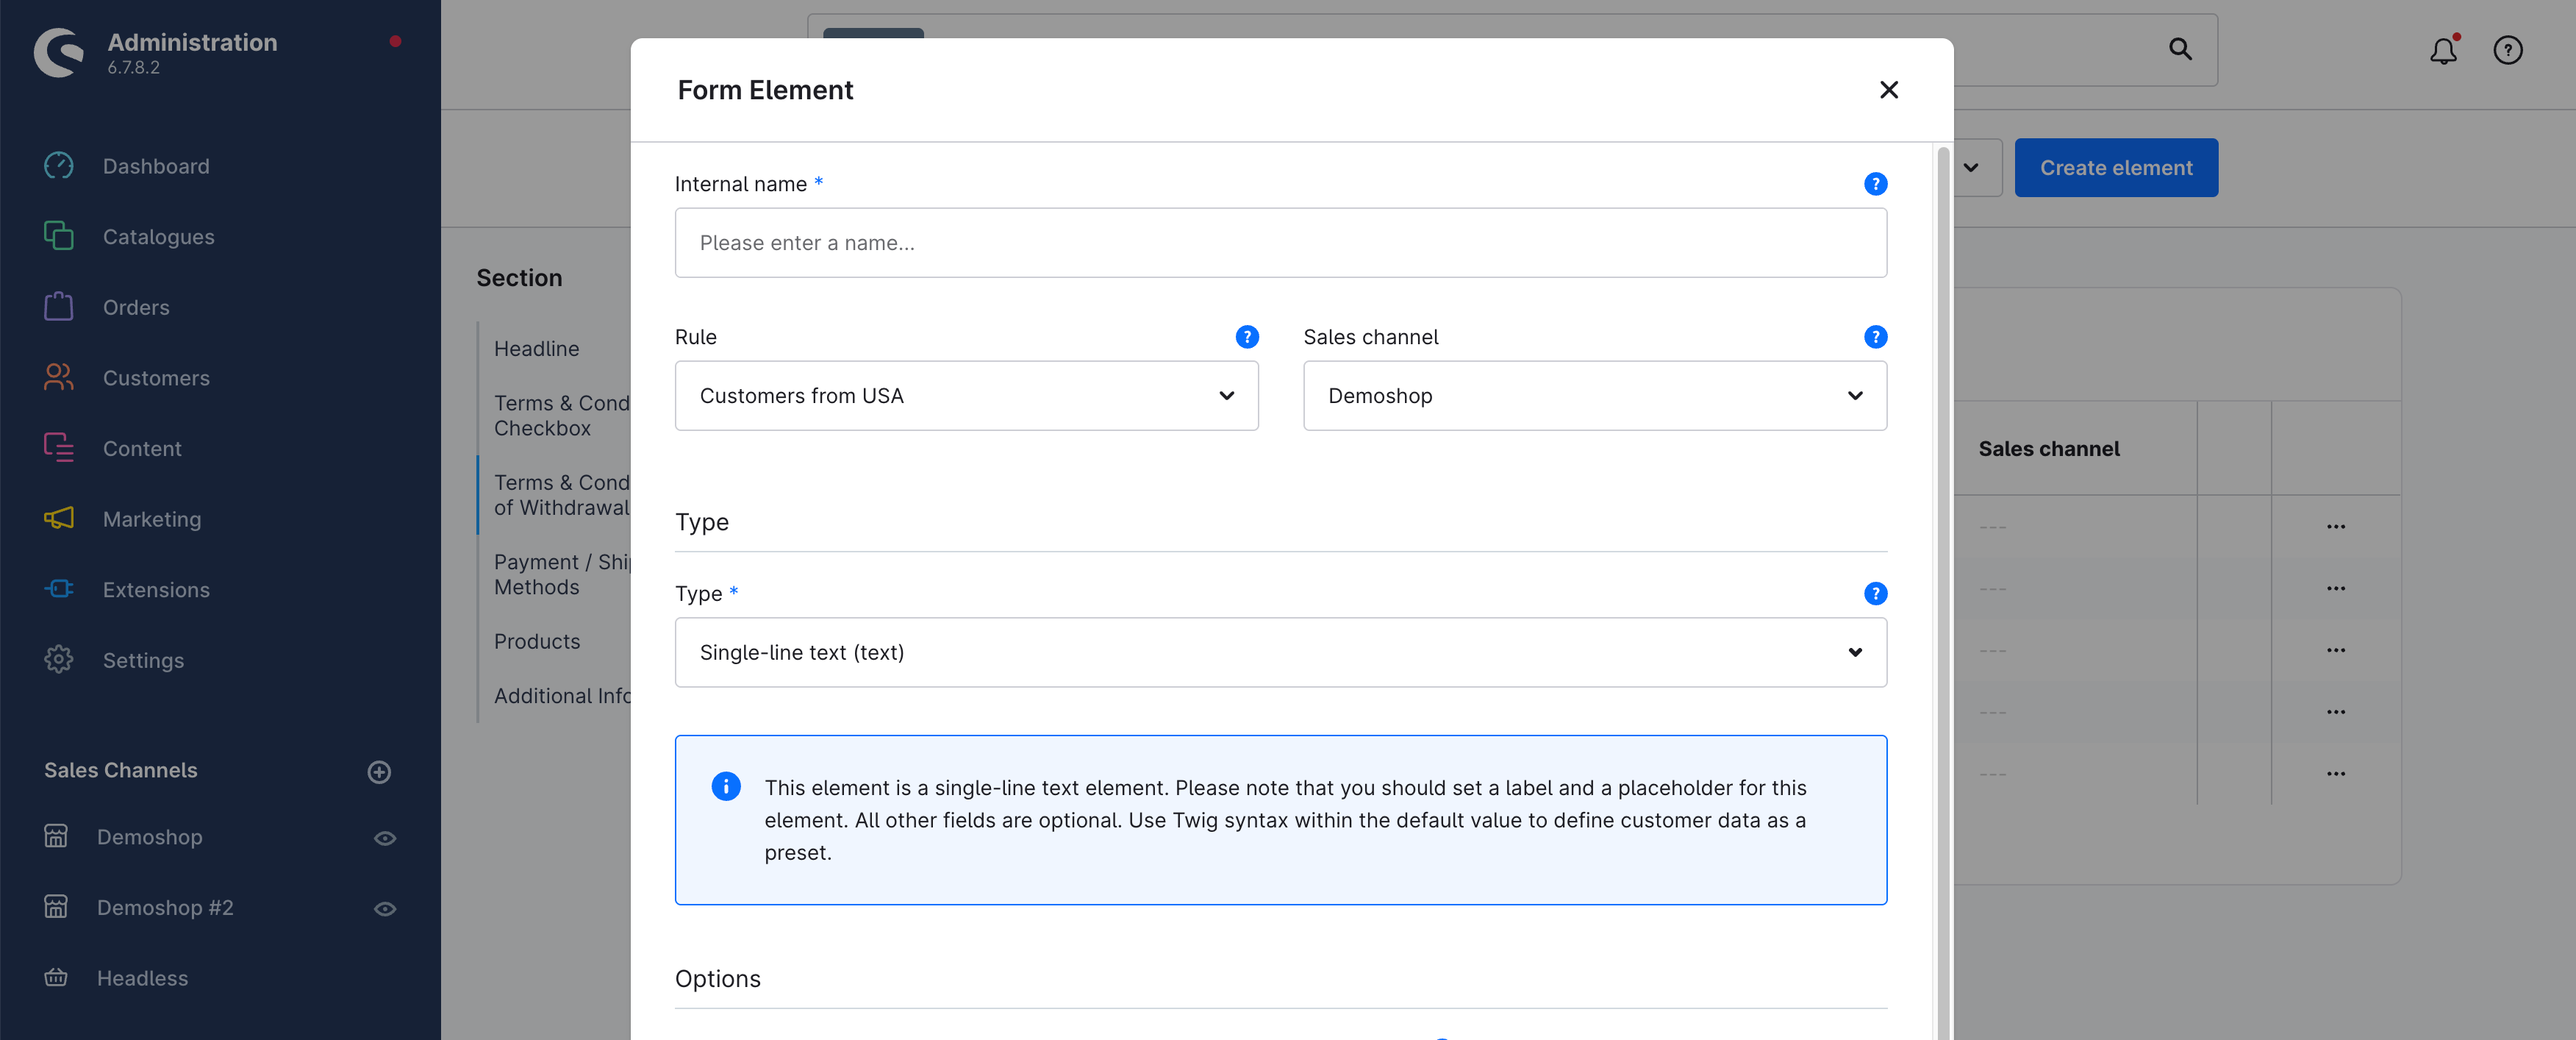Click the Rule field help tooltip
The width and height of the screenshot is (2576, 1040).
(1246, 337)
